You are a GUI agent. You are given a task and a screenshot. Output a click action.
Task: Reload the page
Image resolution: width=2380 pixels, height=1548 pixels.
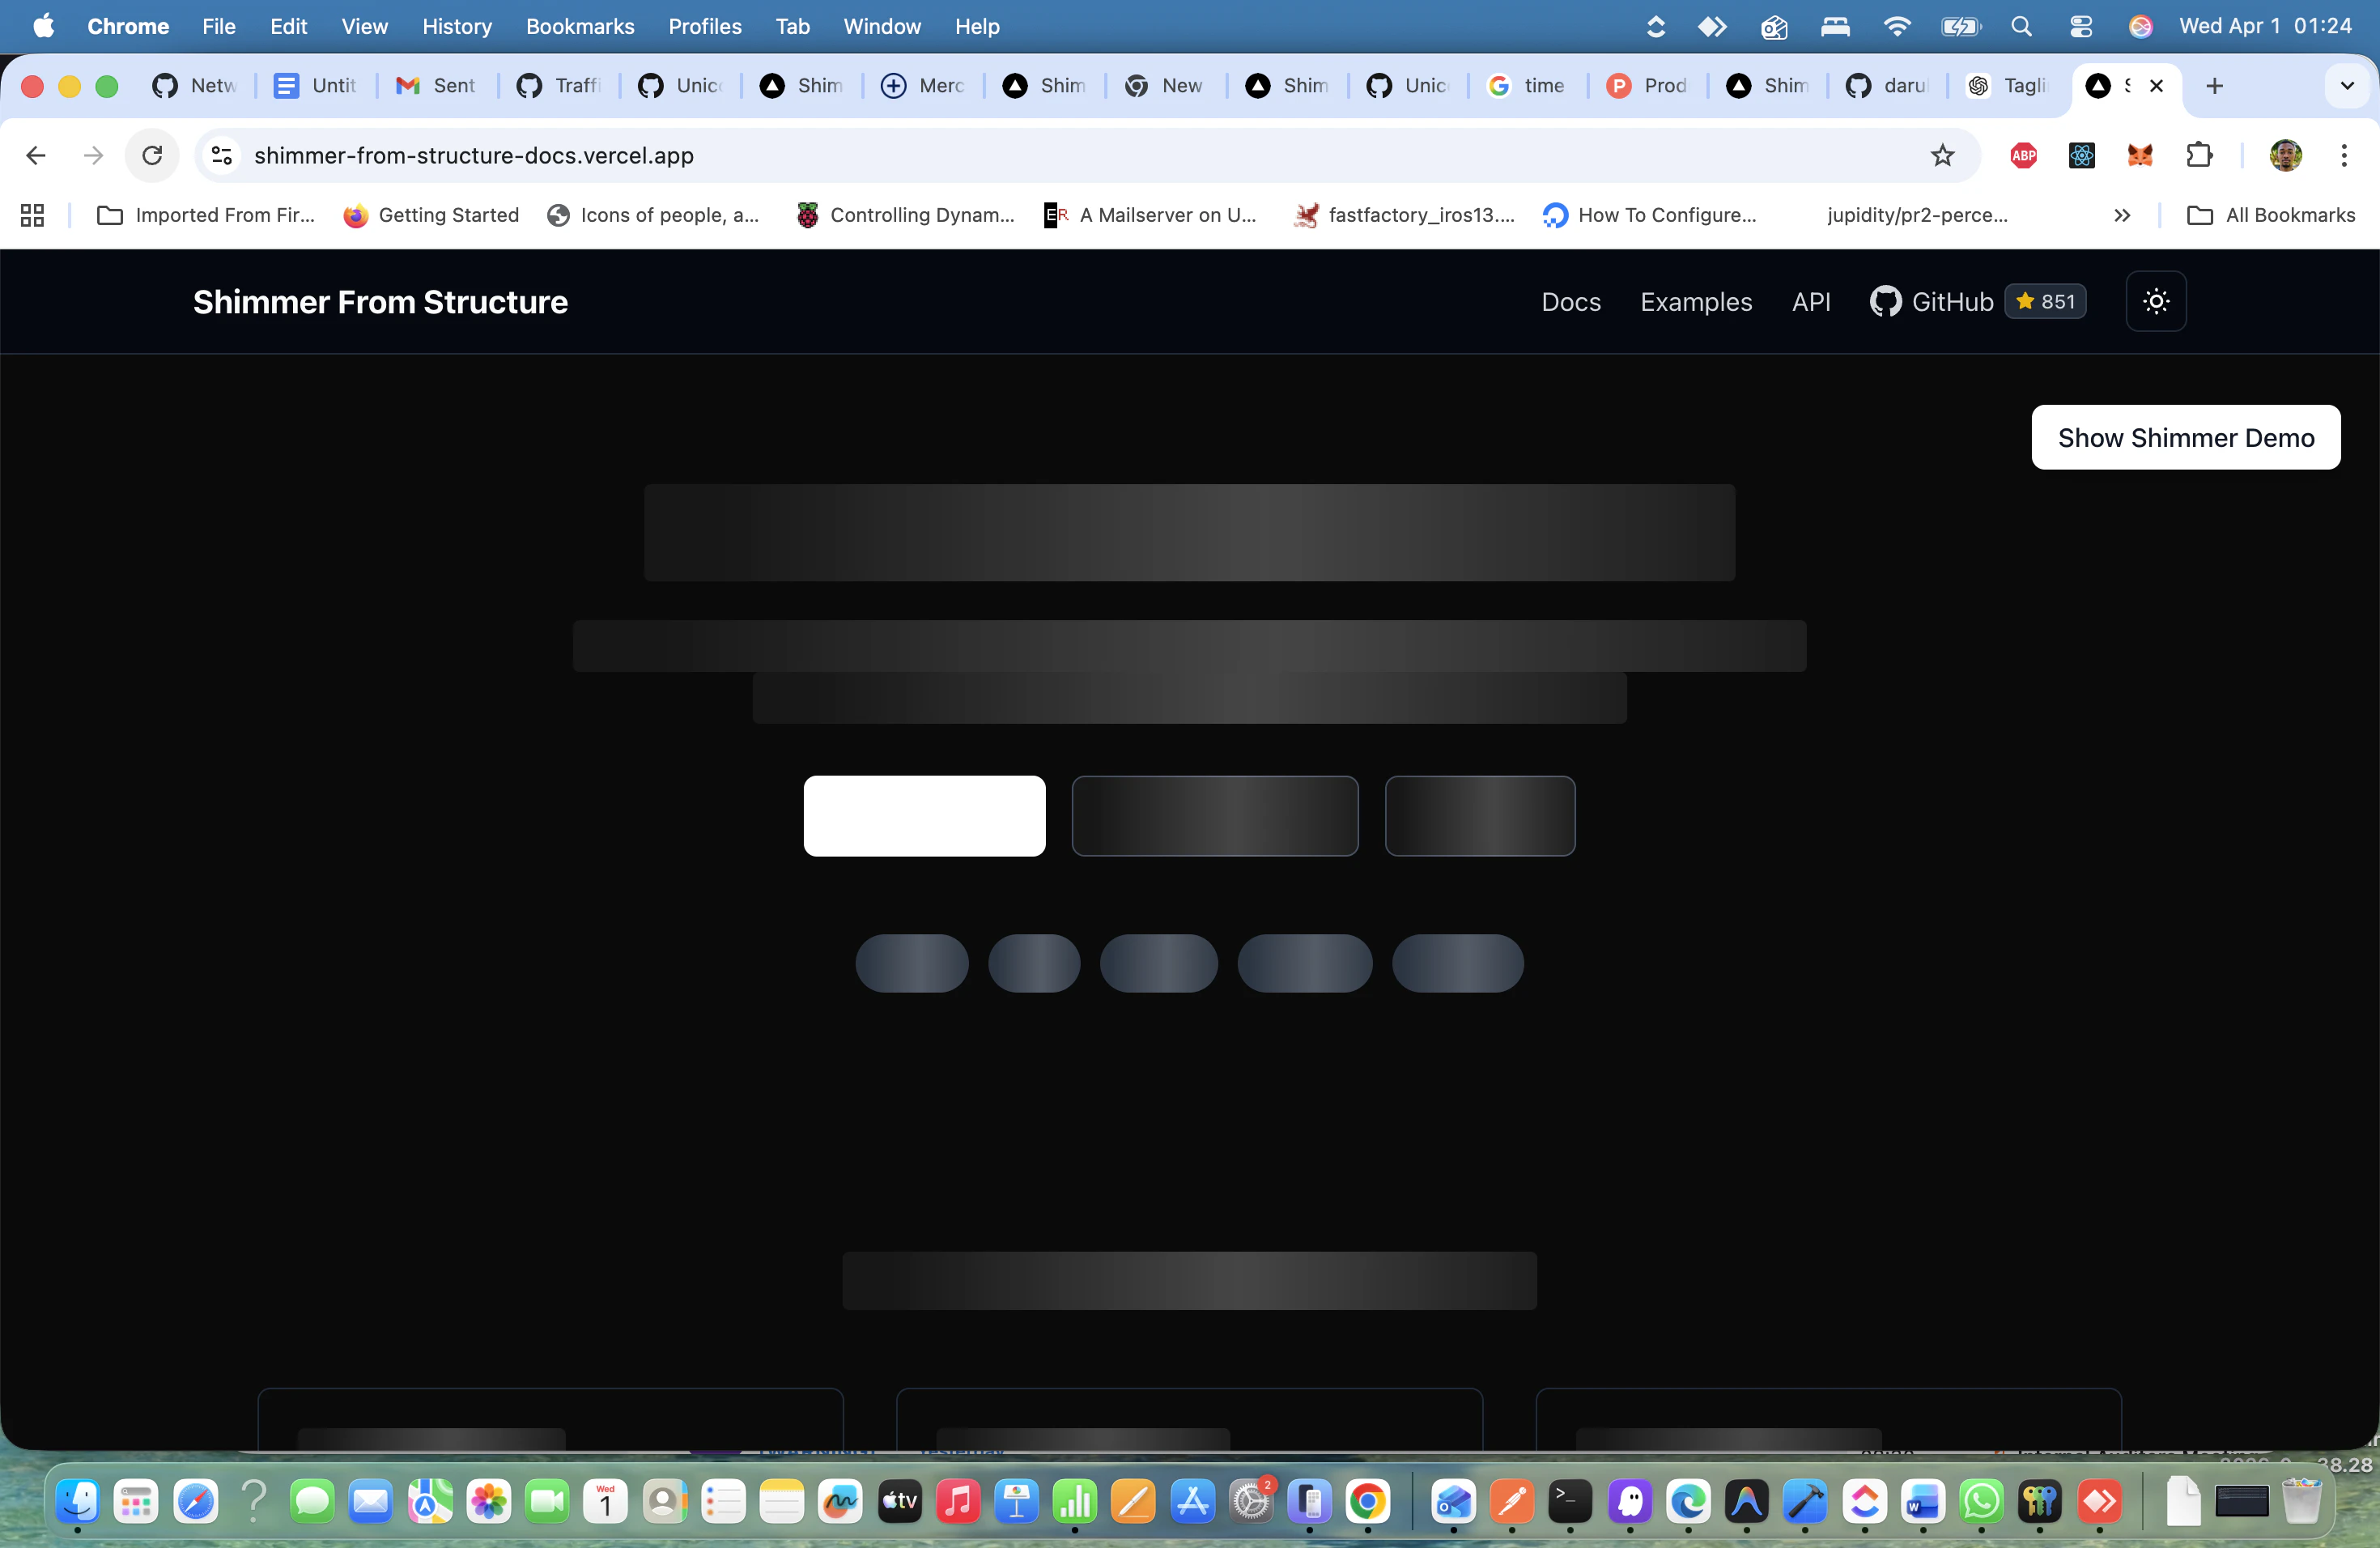coord(152,155)
